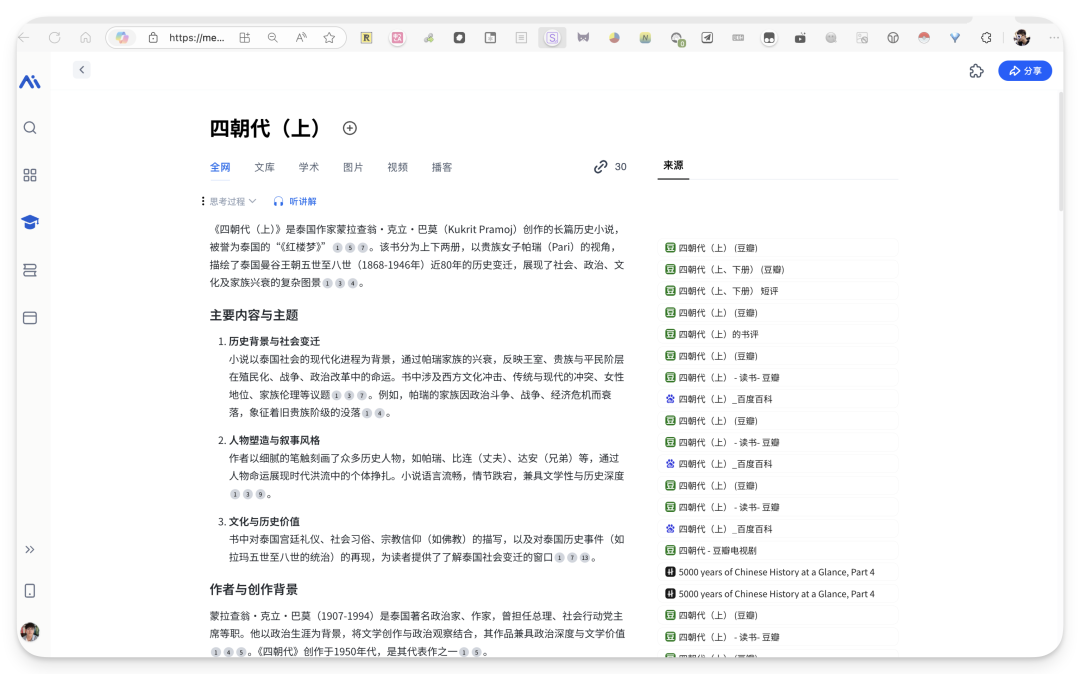This screenshot has height=674, width=1080.
Task: Open the apps grid icon in sidebar
Action: (30, 176)
